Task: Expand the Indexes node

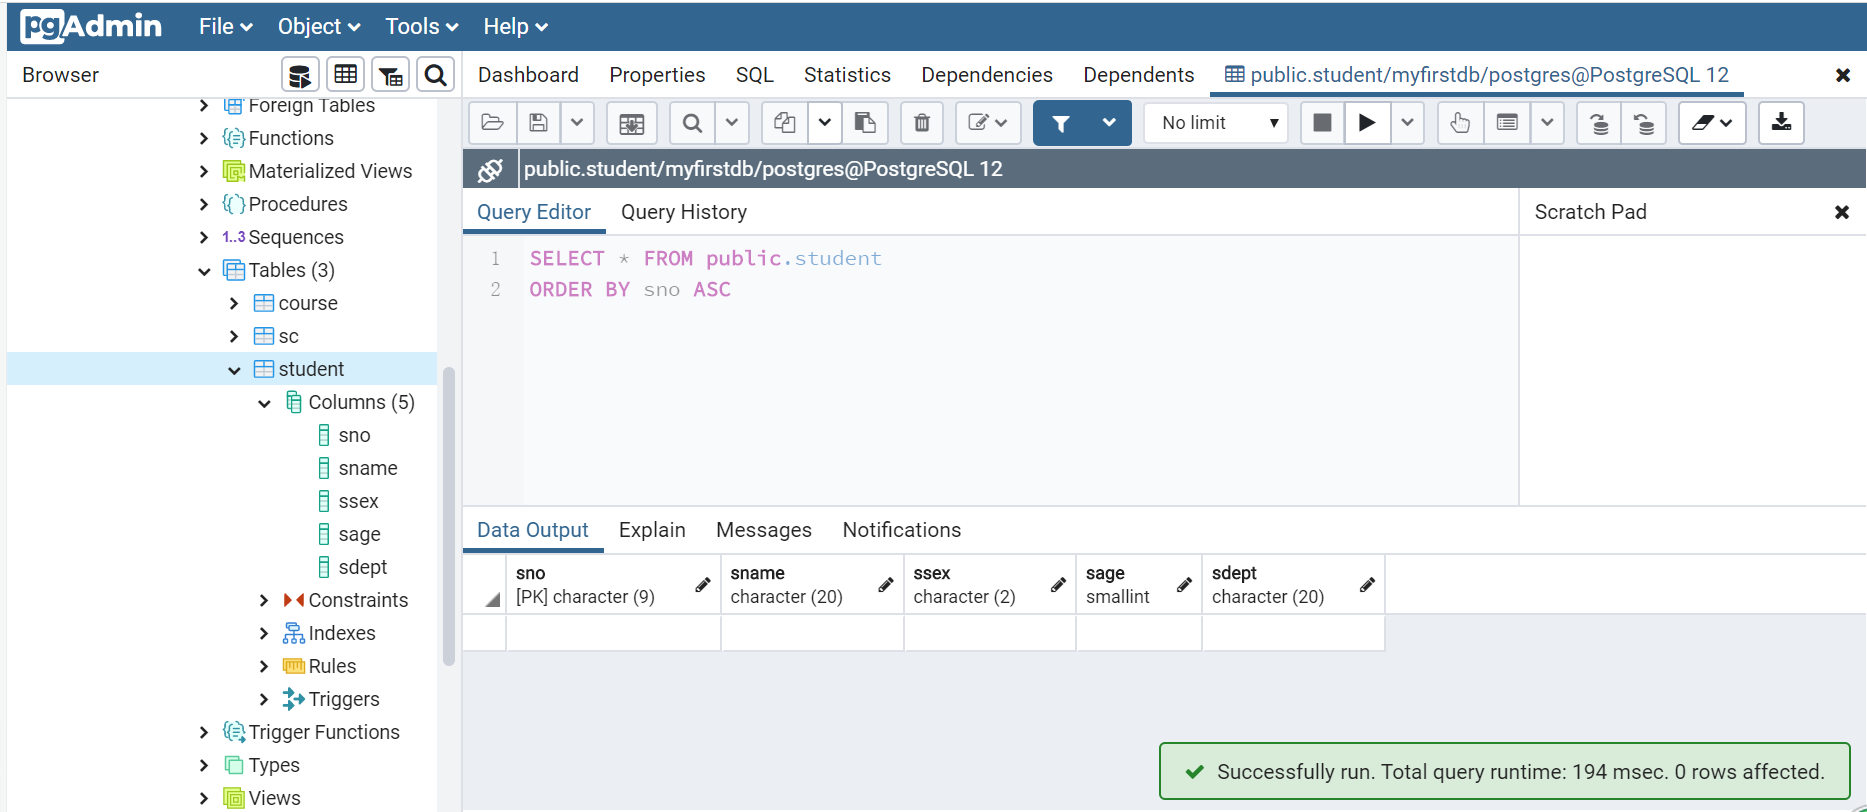Action: click(x=264, y=634)
